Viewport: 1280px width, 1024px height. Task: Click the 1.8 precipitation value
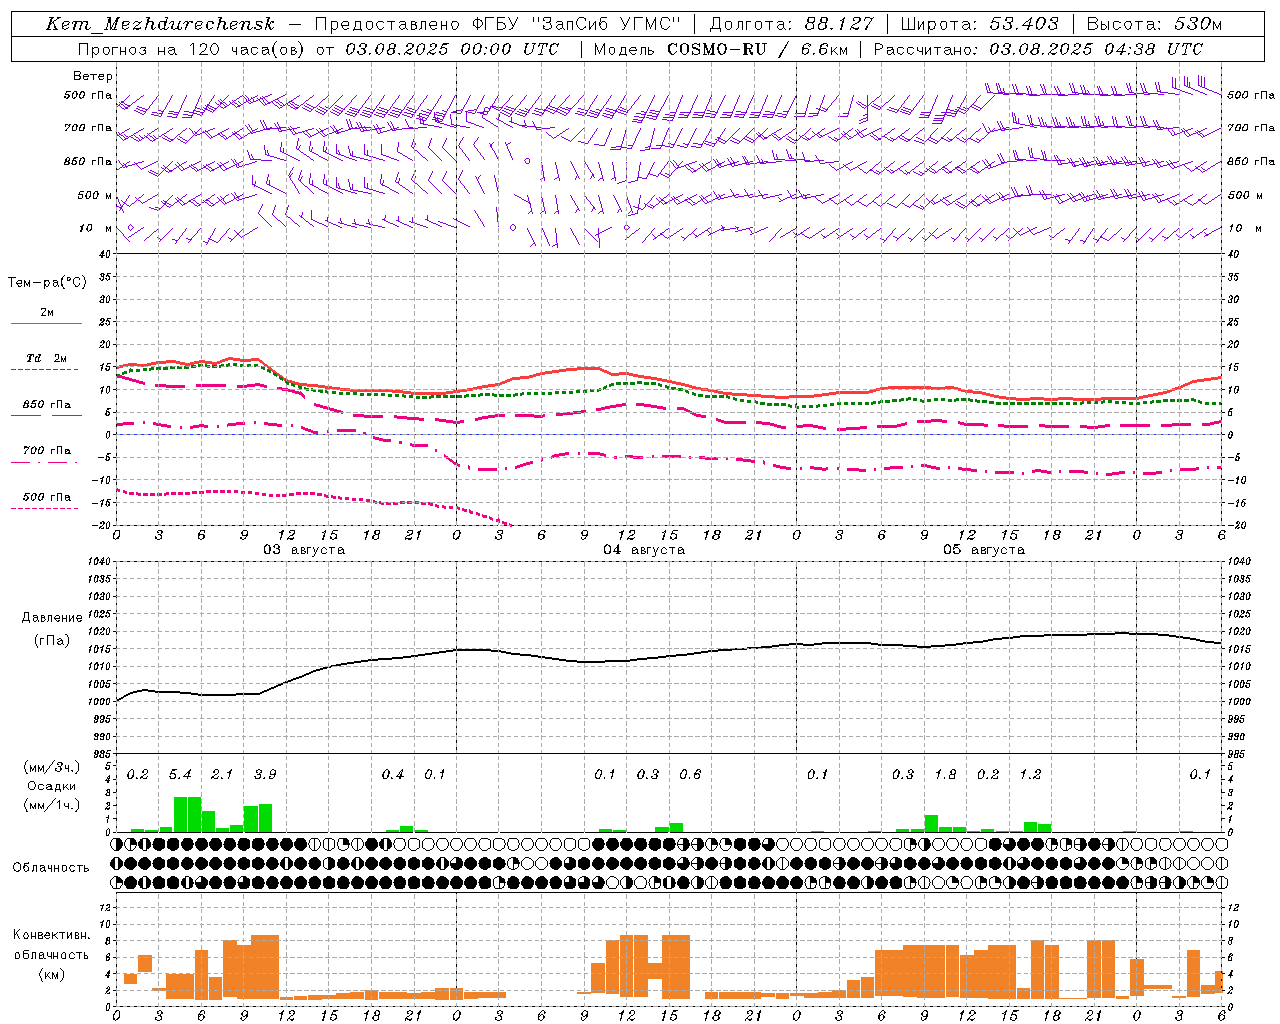945,775
